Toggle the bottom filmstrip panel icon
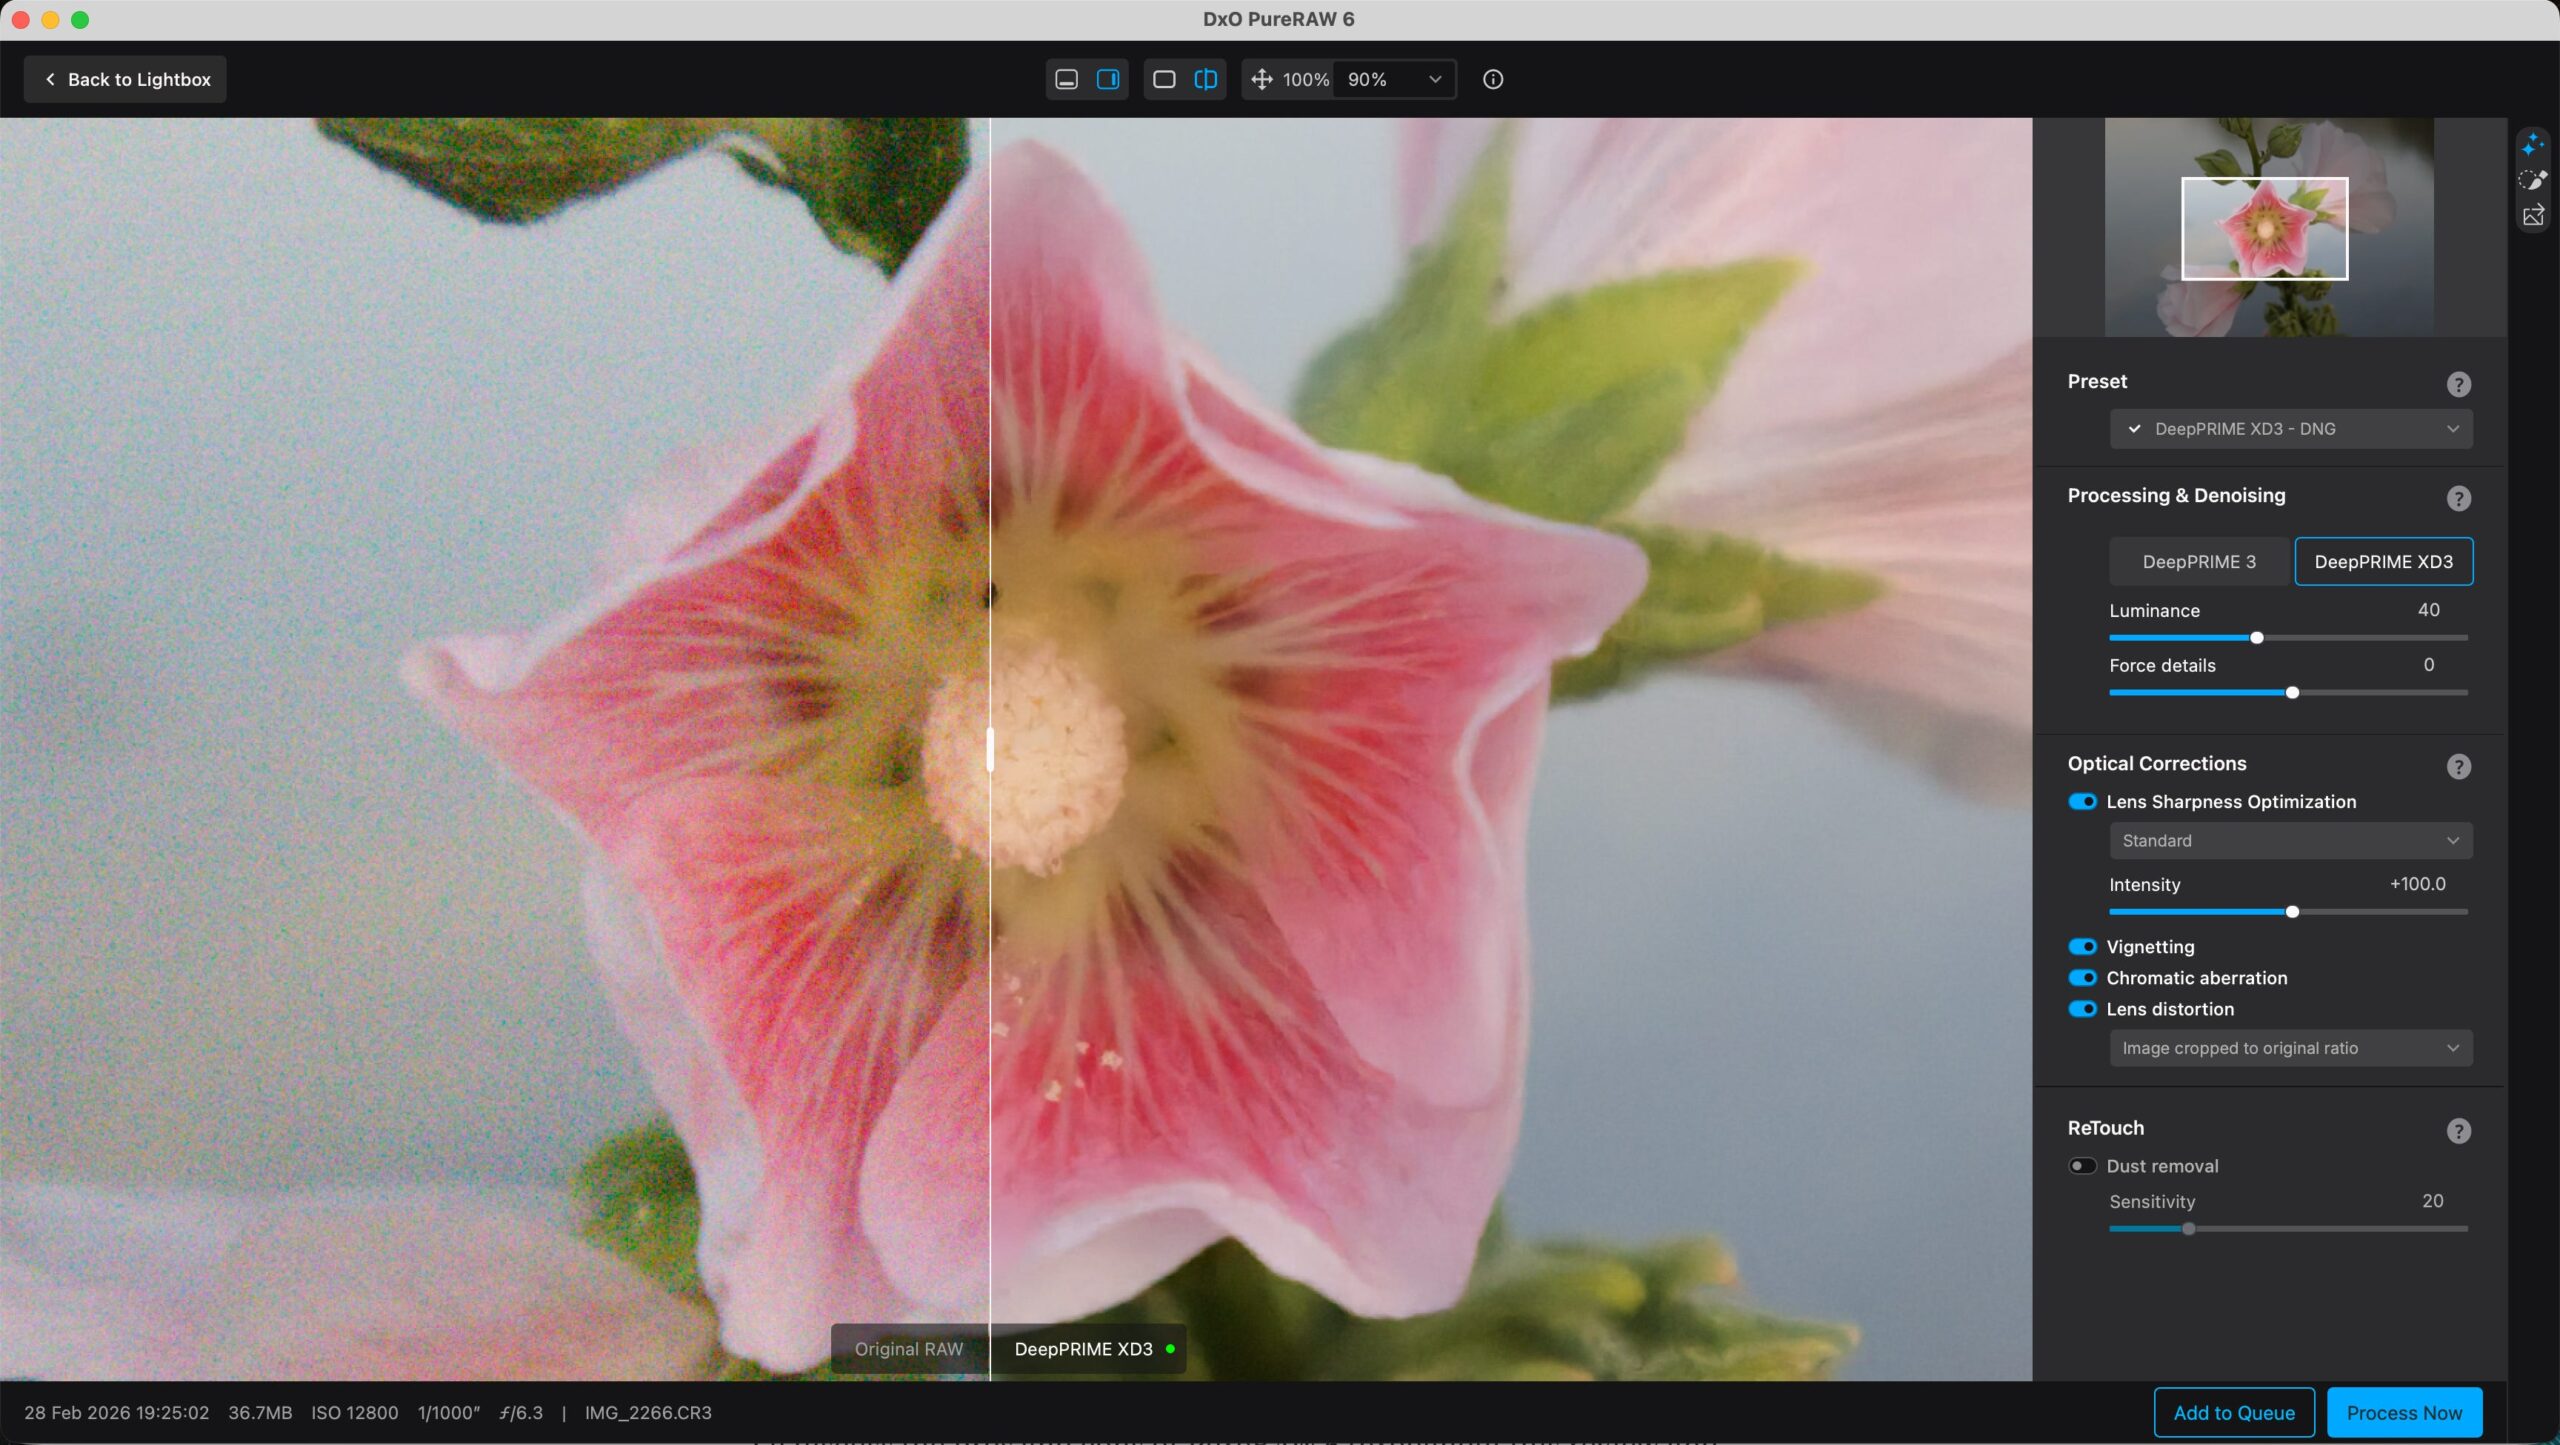Image resolution: width=2560 pixels, height=1445 pixels. pyautogui.click(x=1067, y=79)
